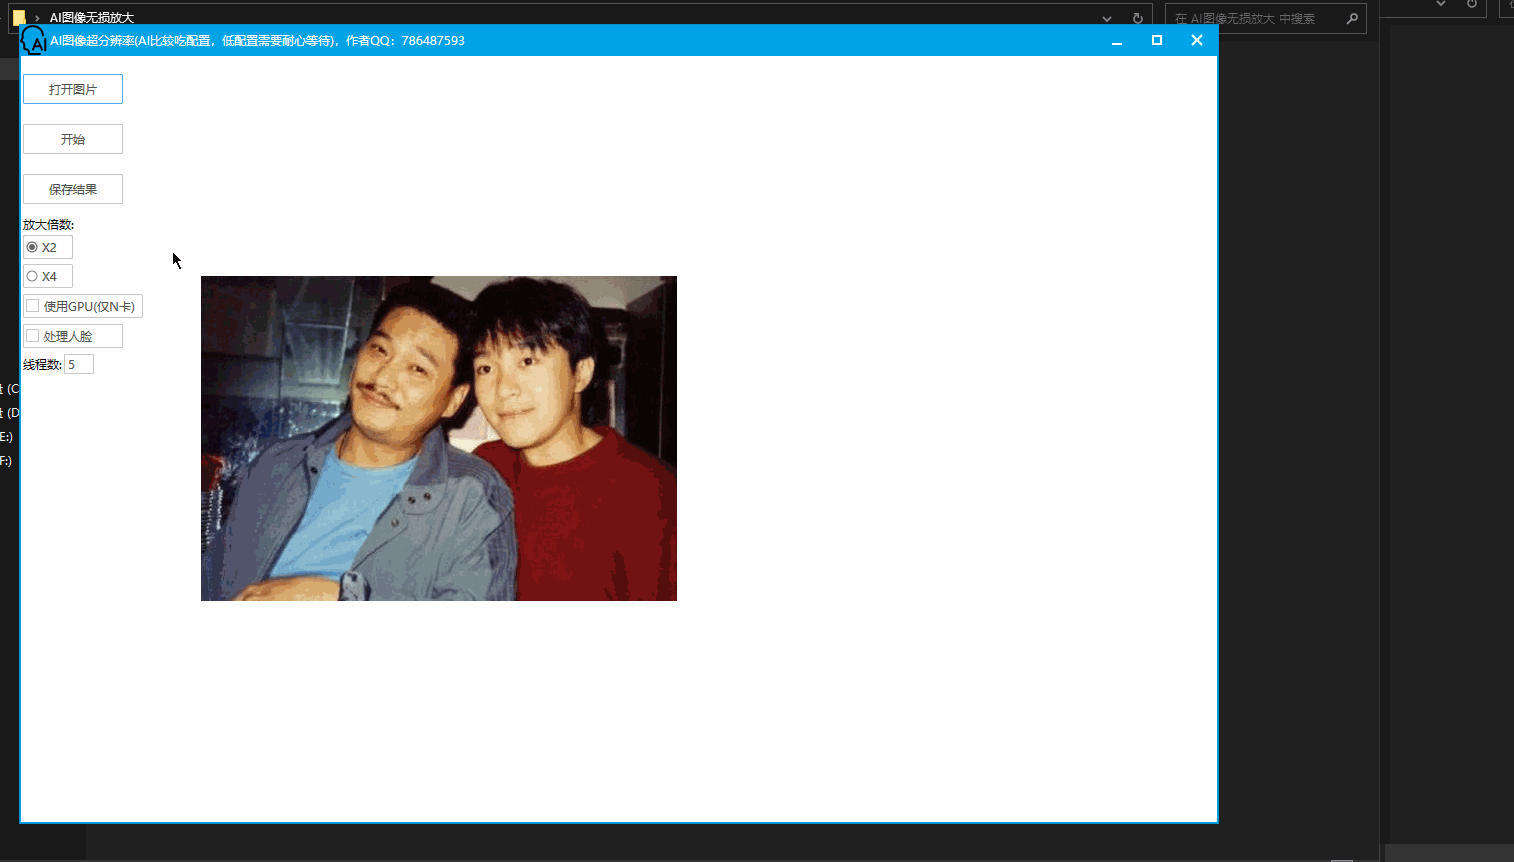Start upscaling with the 开始 button
The image size is (1514, 862).
point(72,139)
